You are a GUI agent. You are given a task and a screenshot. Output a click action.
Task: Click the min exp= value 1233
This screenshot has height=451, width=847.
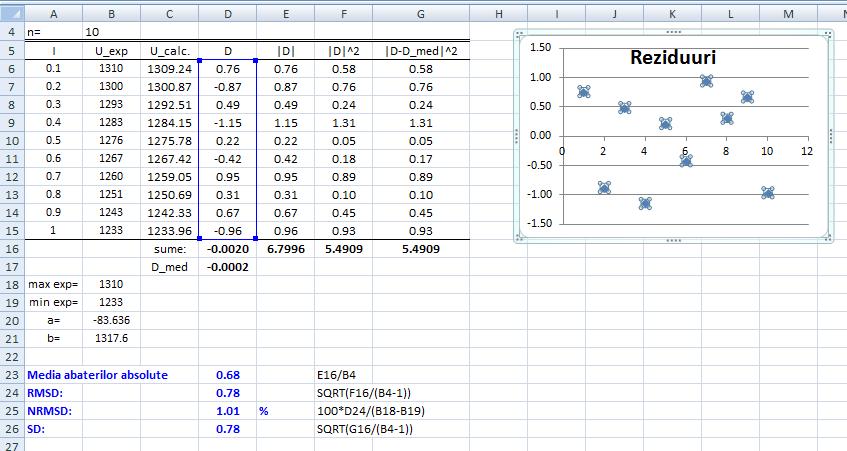tap(111, 302)
